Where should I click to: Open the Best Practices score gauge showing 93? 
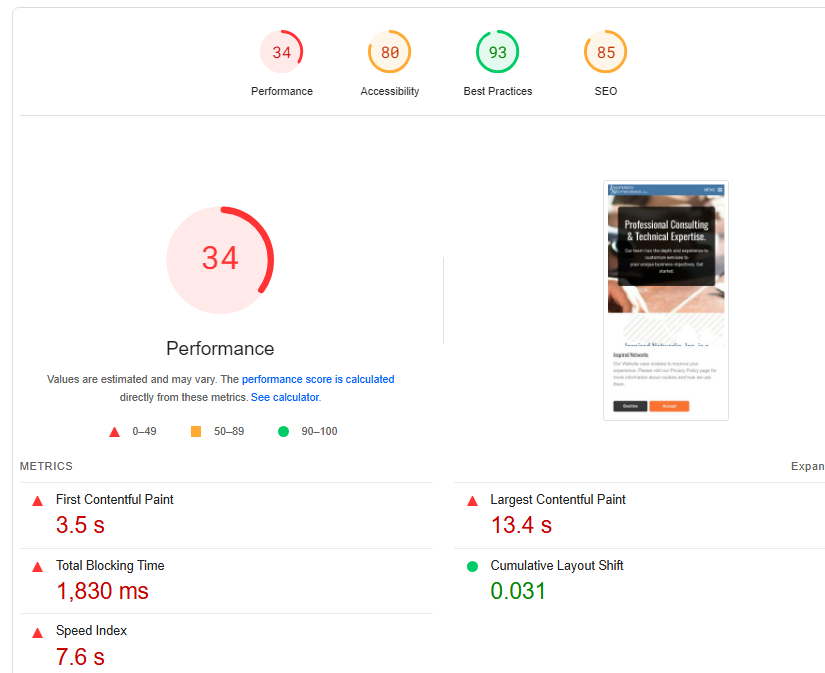pyautogui.click(x=497, y=52)
